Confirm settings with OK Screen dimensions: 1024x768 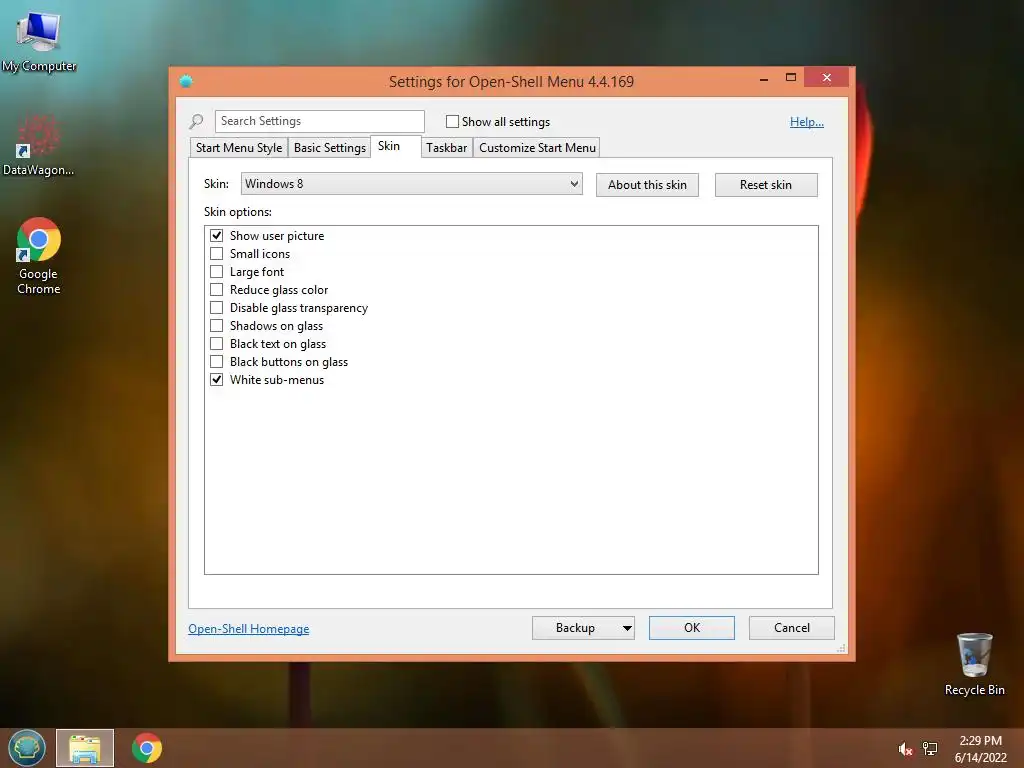coord(692,628)
